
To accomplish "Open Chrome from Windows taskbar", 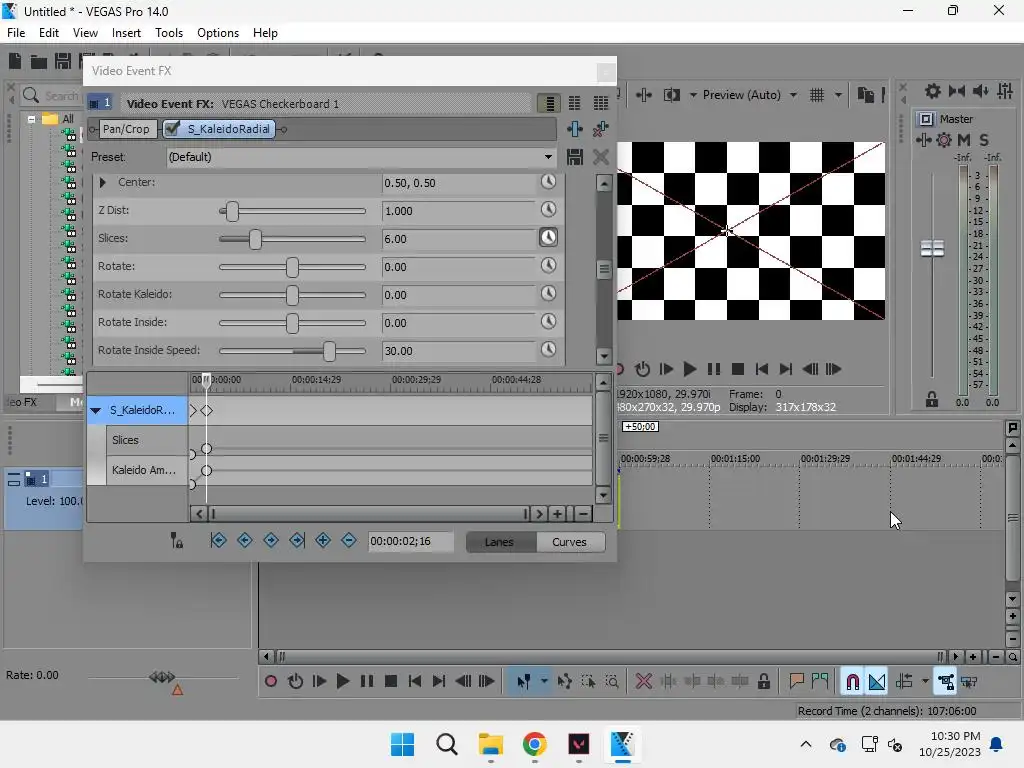I will [x=534, y=744].
